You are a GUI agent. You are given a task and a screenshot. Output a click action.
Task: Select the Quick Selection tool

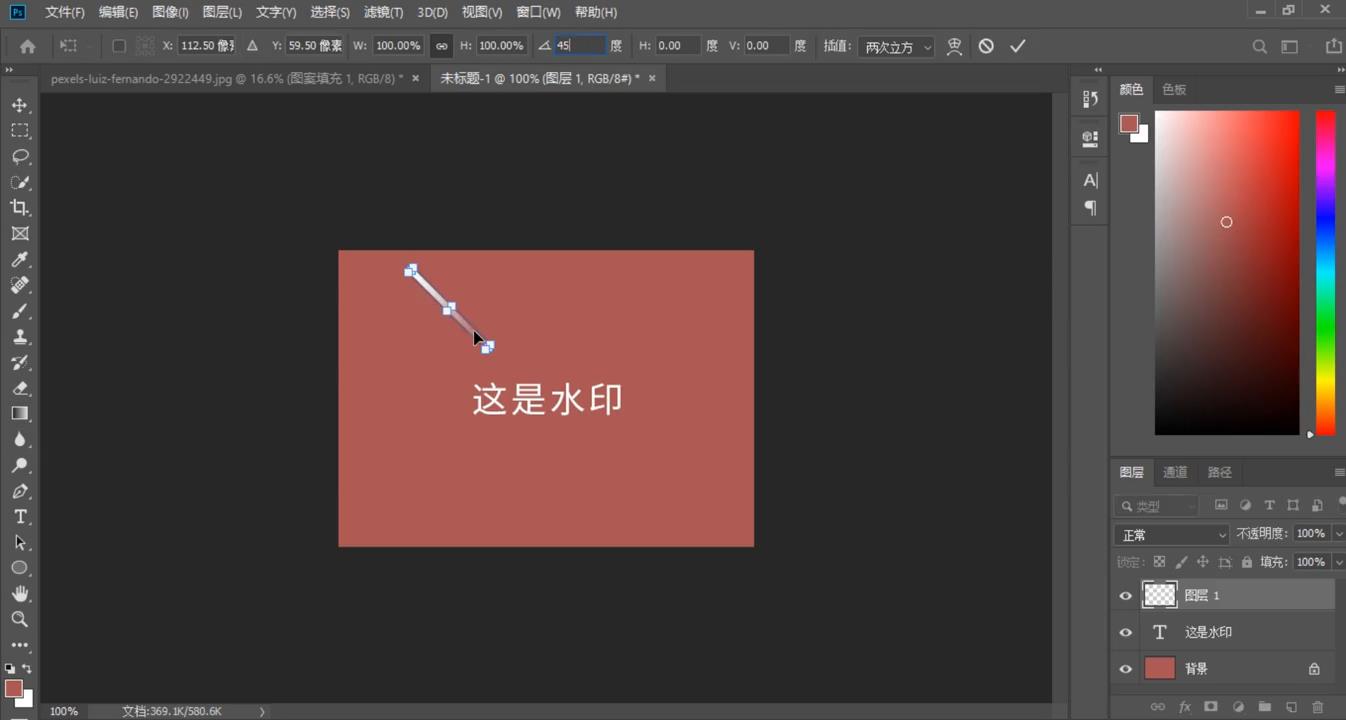[20, 182]
